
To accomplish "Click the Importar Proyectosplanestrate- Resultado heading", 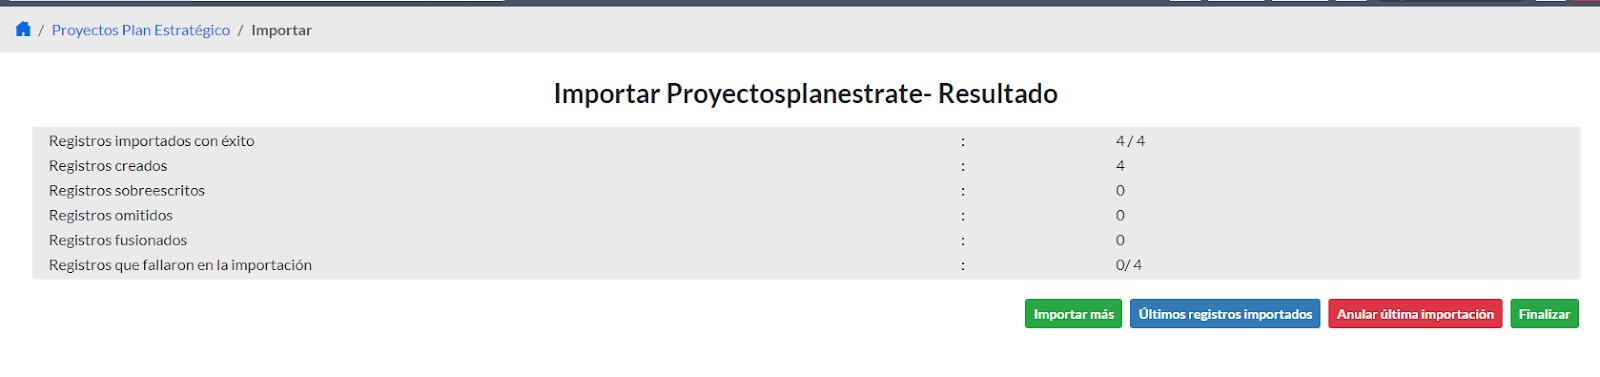I will click(x=805, y=93).
